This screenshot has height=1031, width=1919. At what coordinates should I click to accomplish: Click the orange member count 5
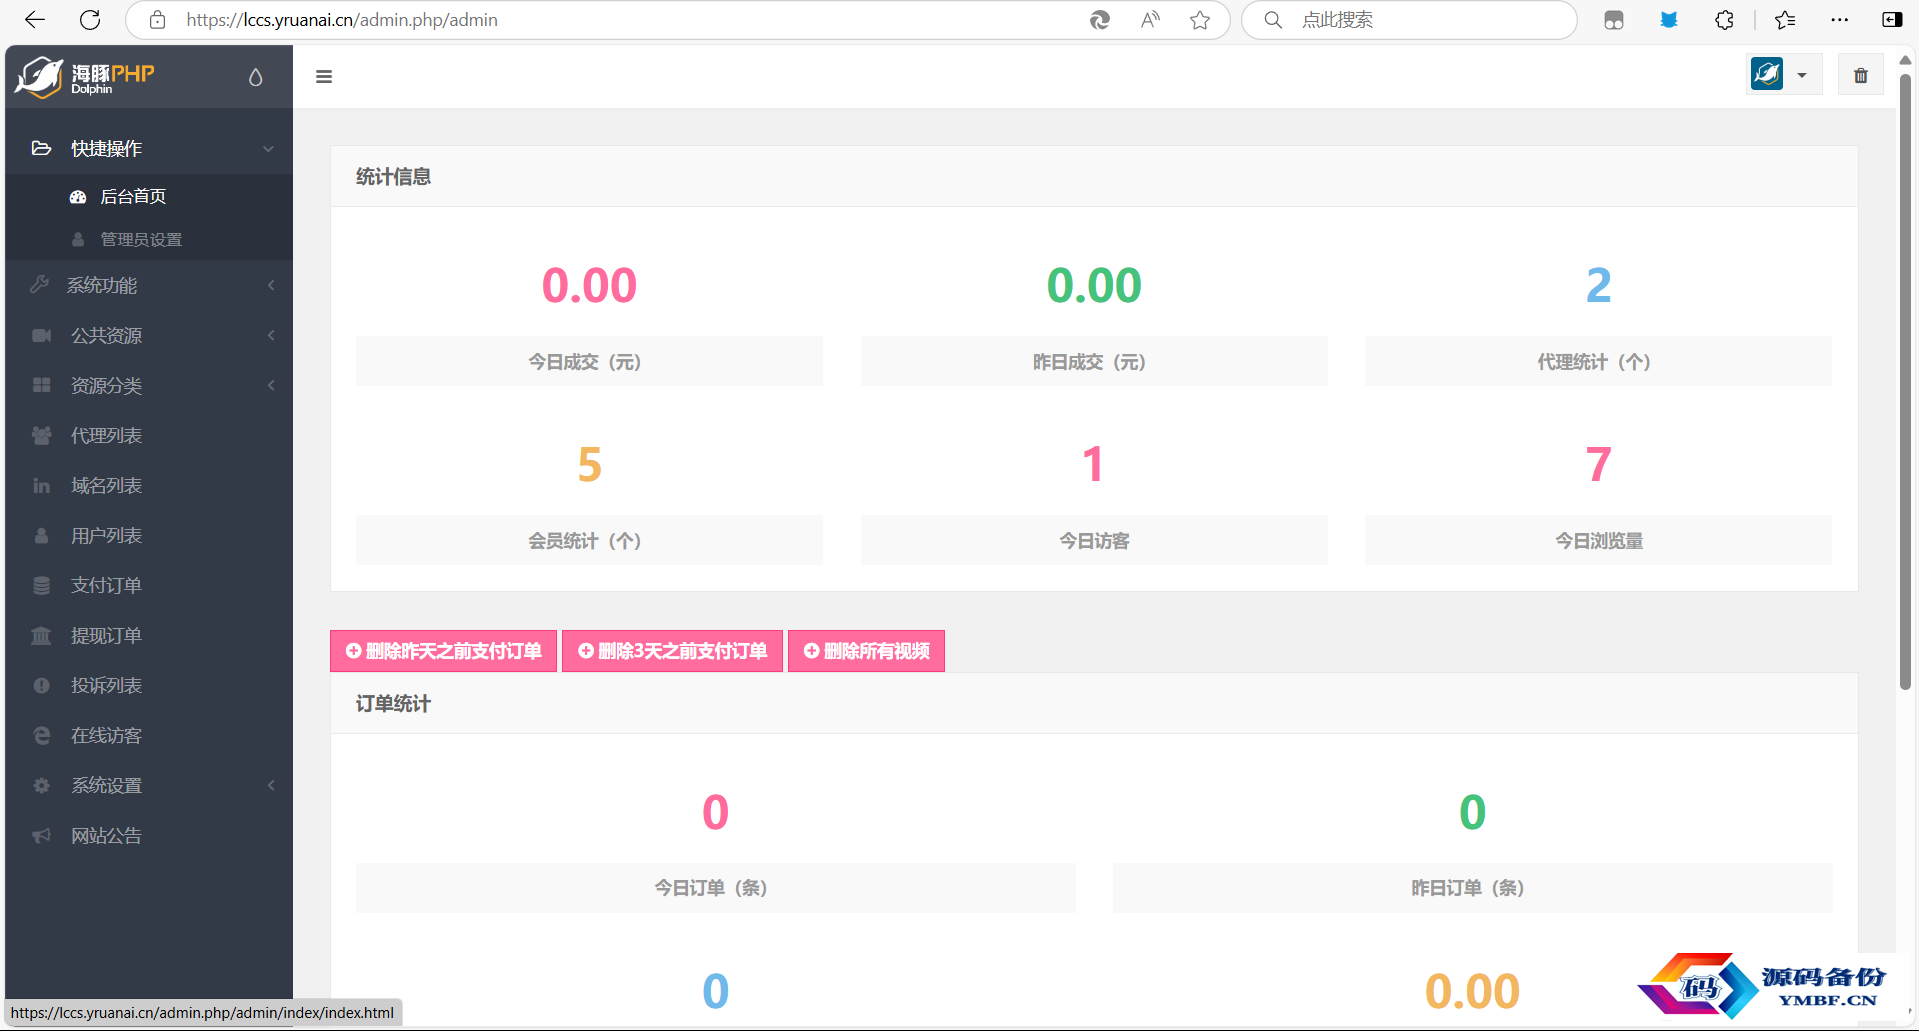coord(590,465)
